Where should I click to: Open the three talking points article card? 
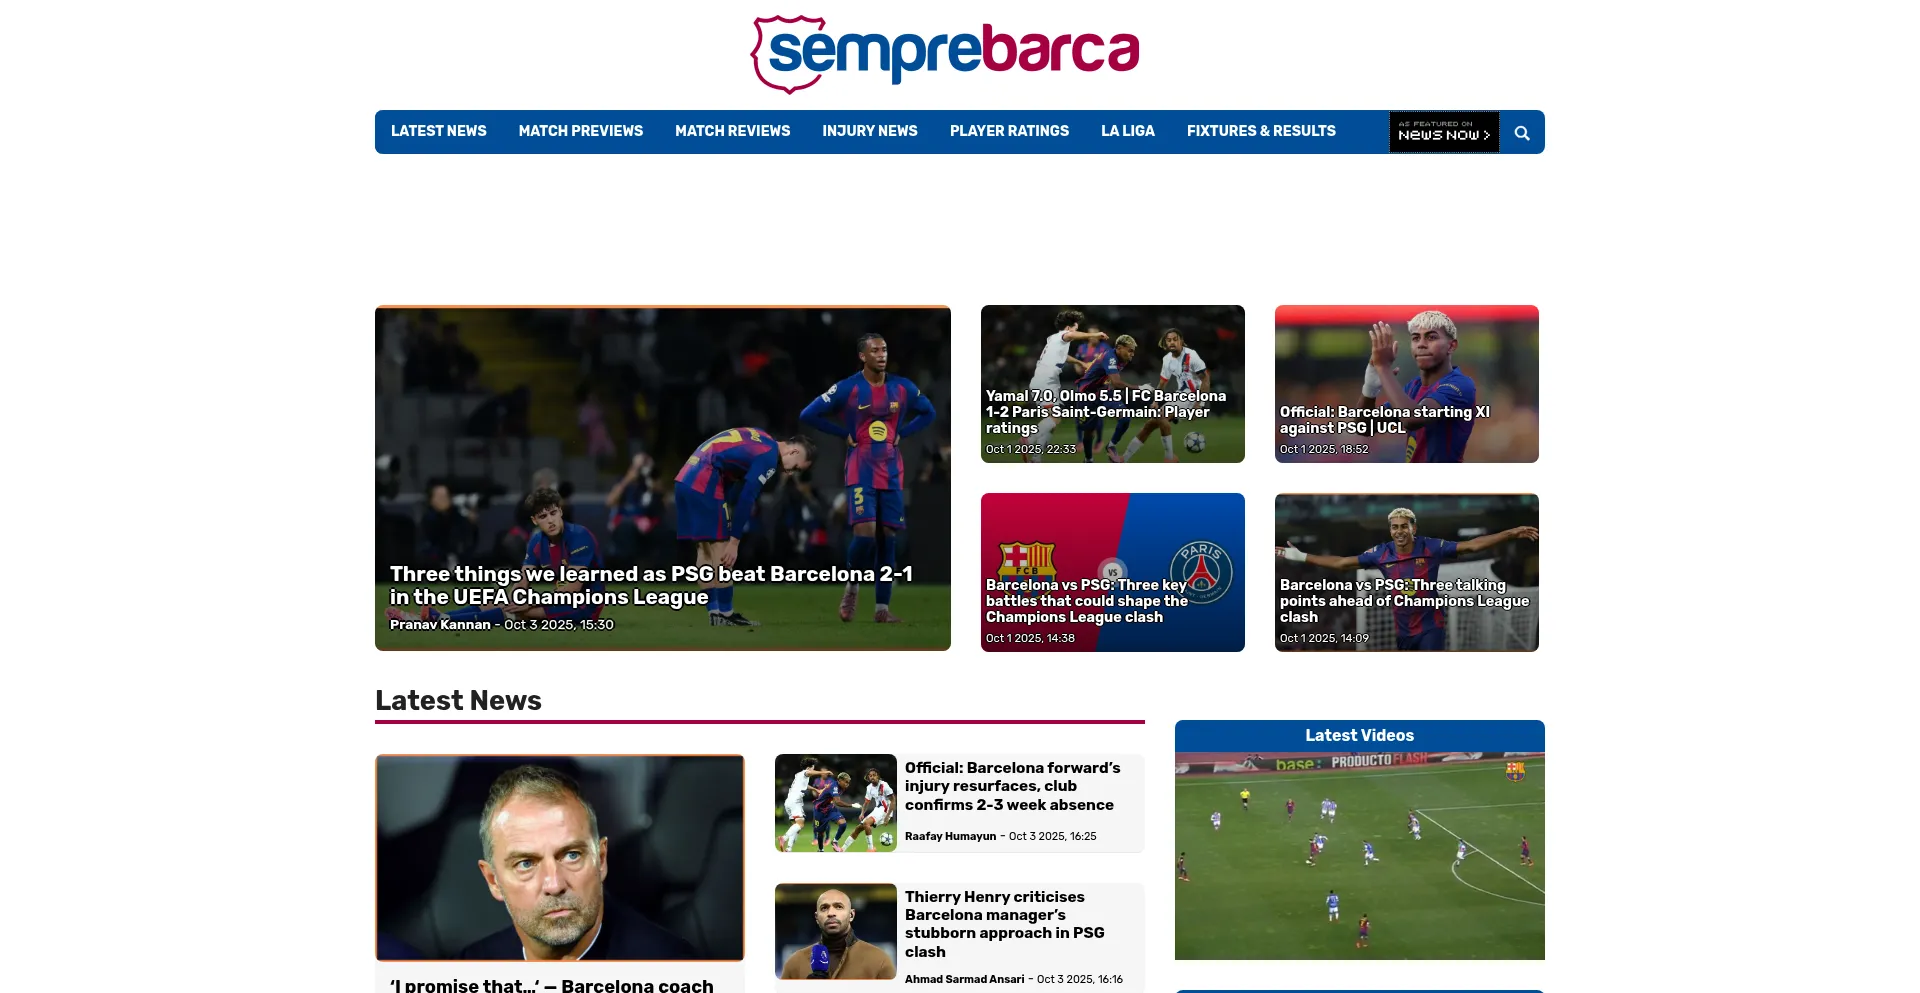(x=1407, y=572)
